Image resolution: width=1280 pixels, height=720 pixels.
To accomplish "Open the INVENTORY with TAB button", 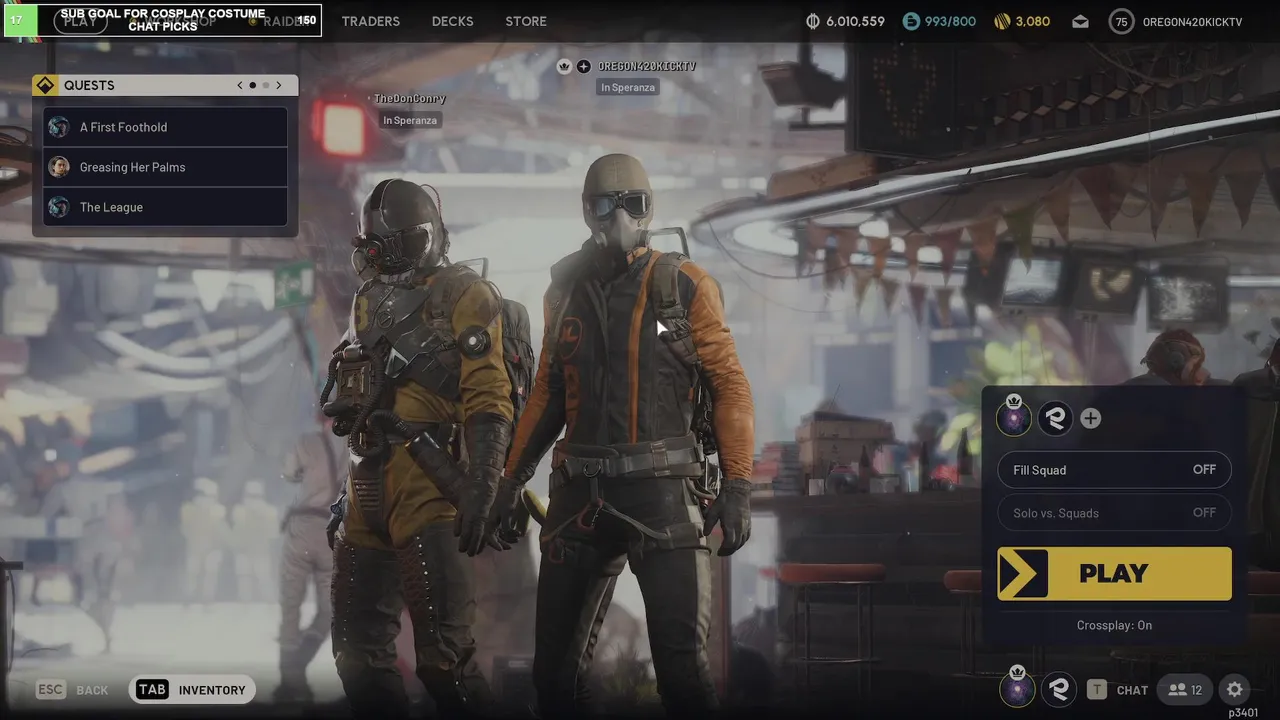I will pos(192,690).
